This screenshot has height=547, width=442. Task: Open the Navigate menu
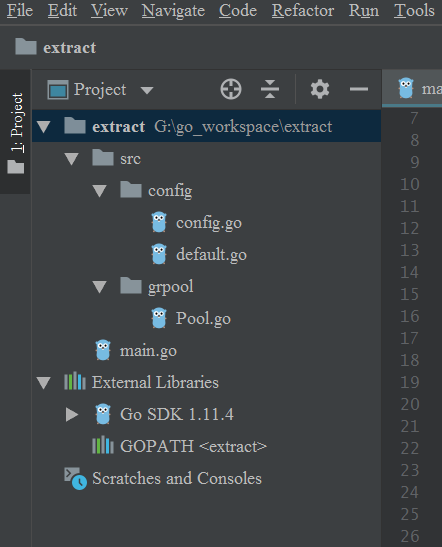coord(173,10)
